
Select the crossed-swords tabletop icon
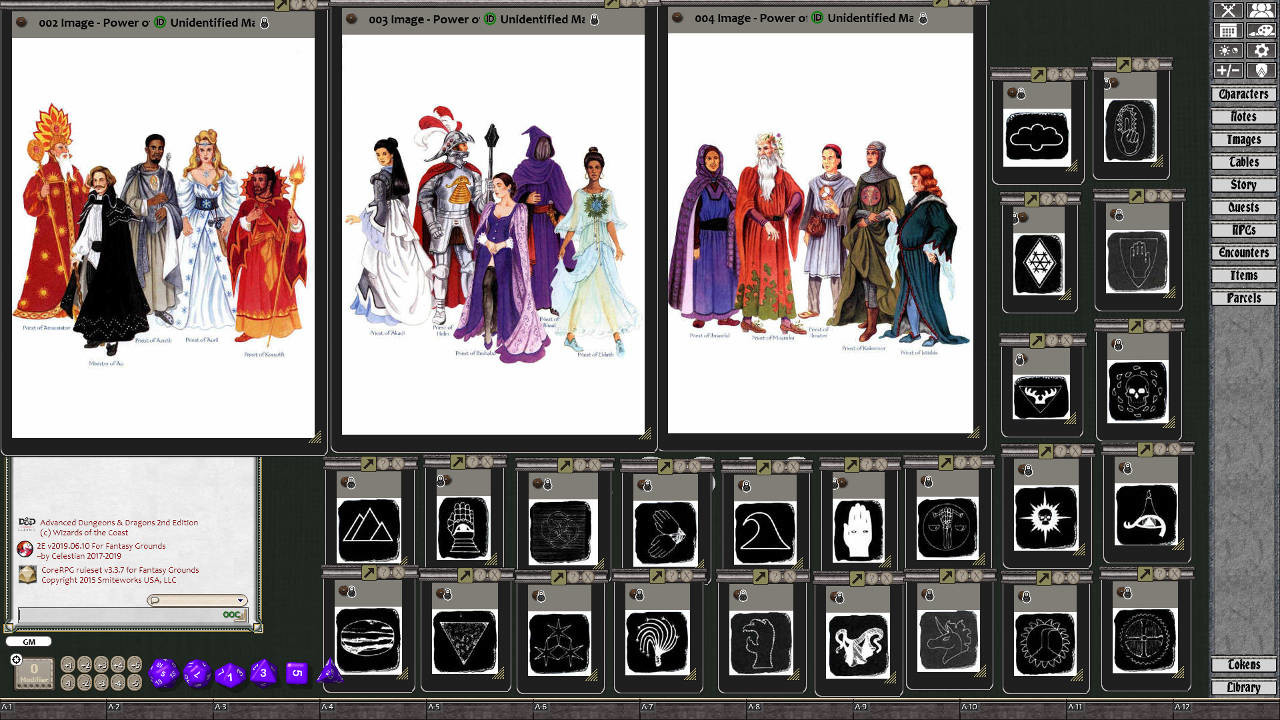pos(1228,11)
